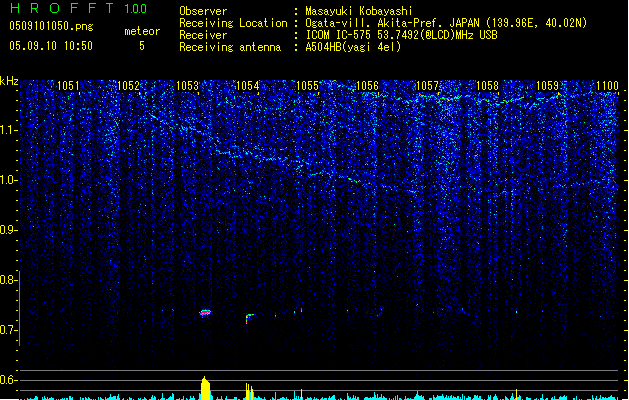Click the A504HB(yagi 4el) antenna text
This screenshot has width=629, height=400.
click(x=353, y=47)
